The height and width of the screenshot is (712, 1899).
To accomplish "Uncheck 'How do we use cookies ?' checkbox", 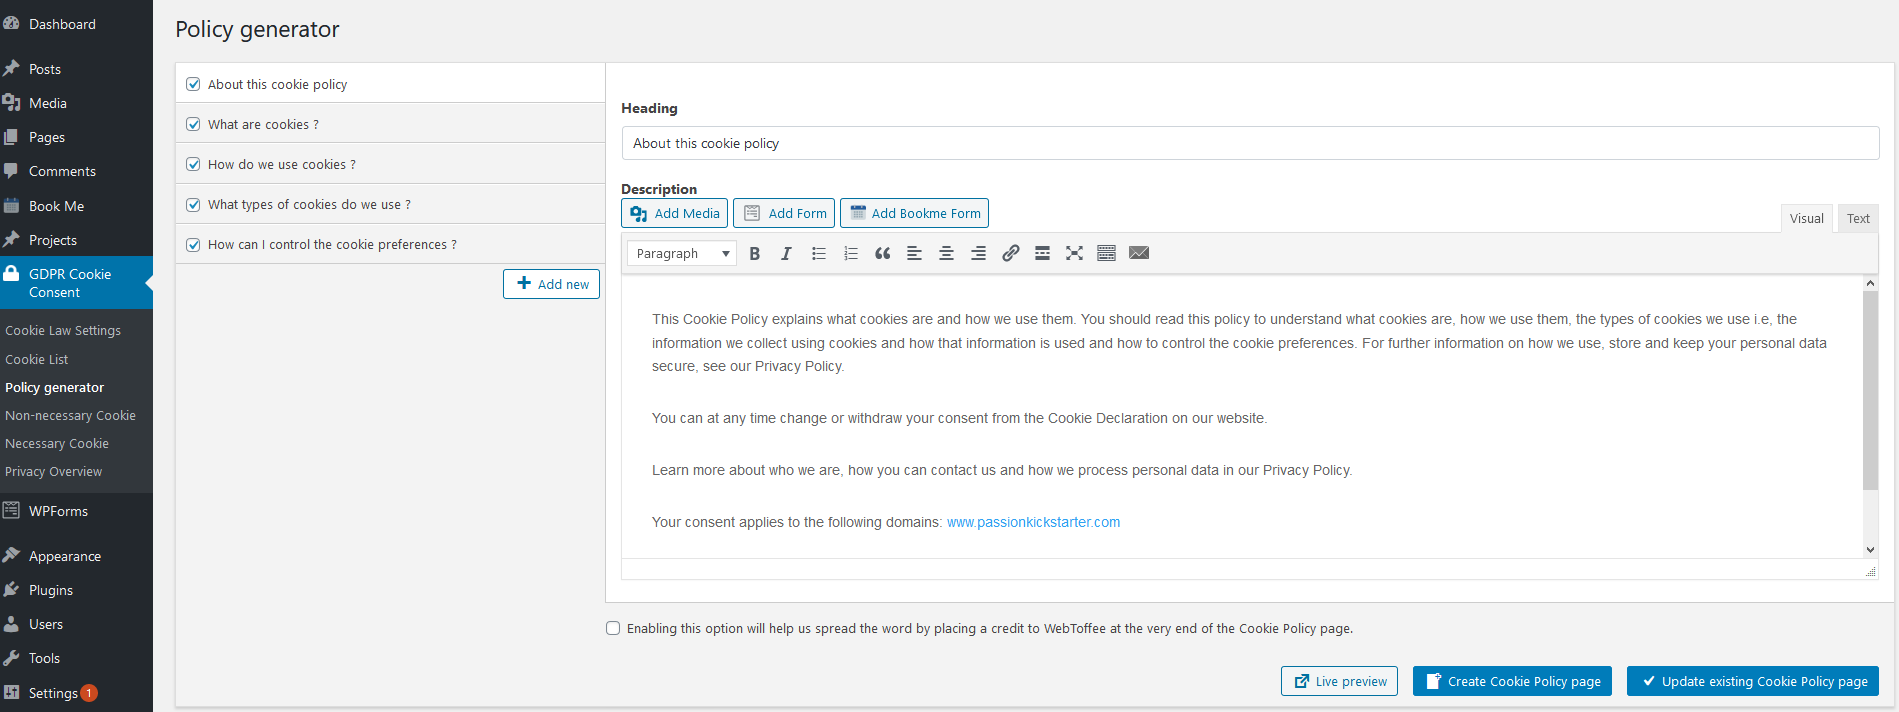I will tap(193, 164).
